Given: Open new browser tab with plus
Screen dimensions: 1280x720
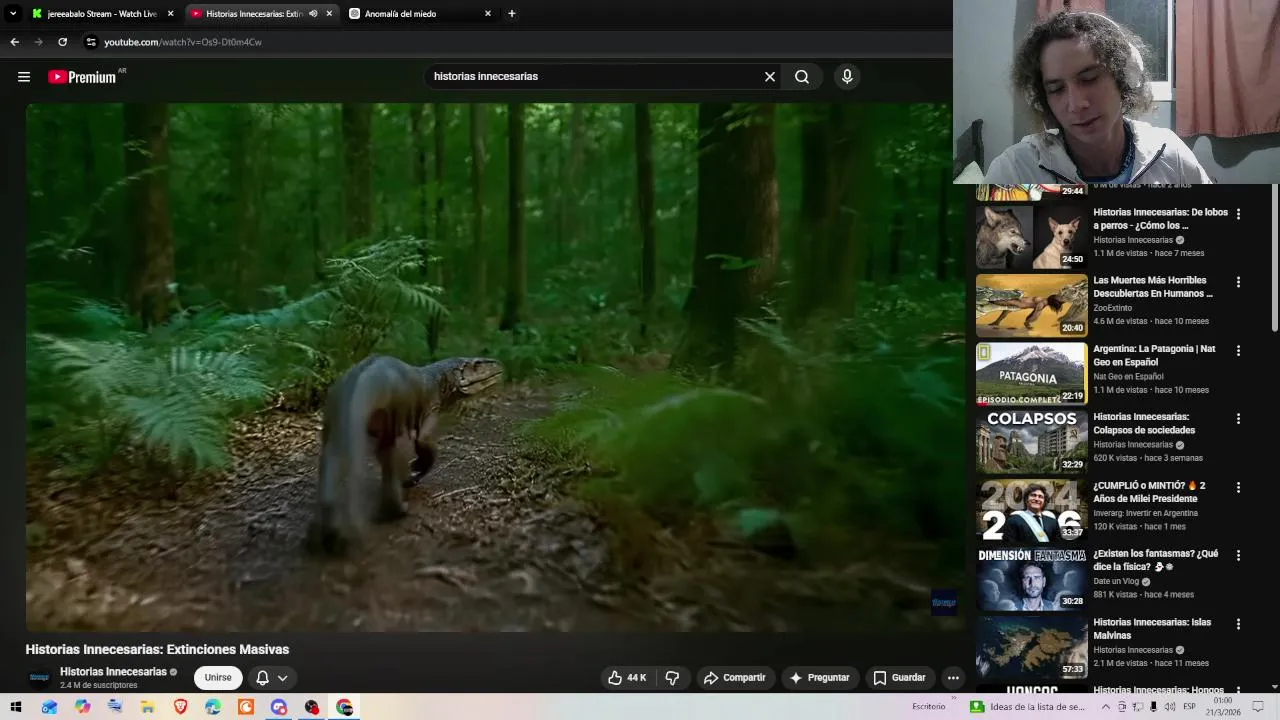Looking at the screenshot, I should pyautogui.click(x=512, y=14).
